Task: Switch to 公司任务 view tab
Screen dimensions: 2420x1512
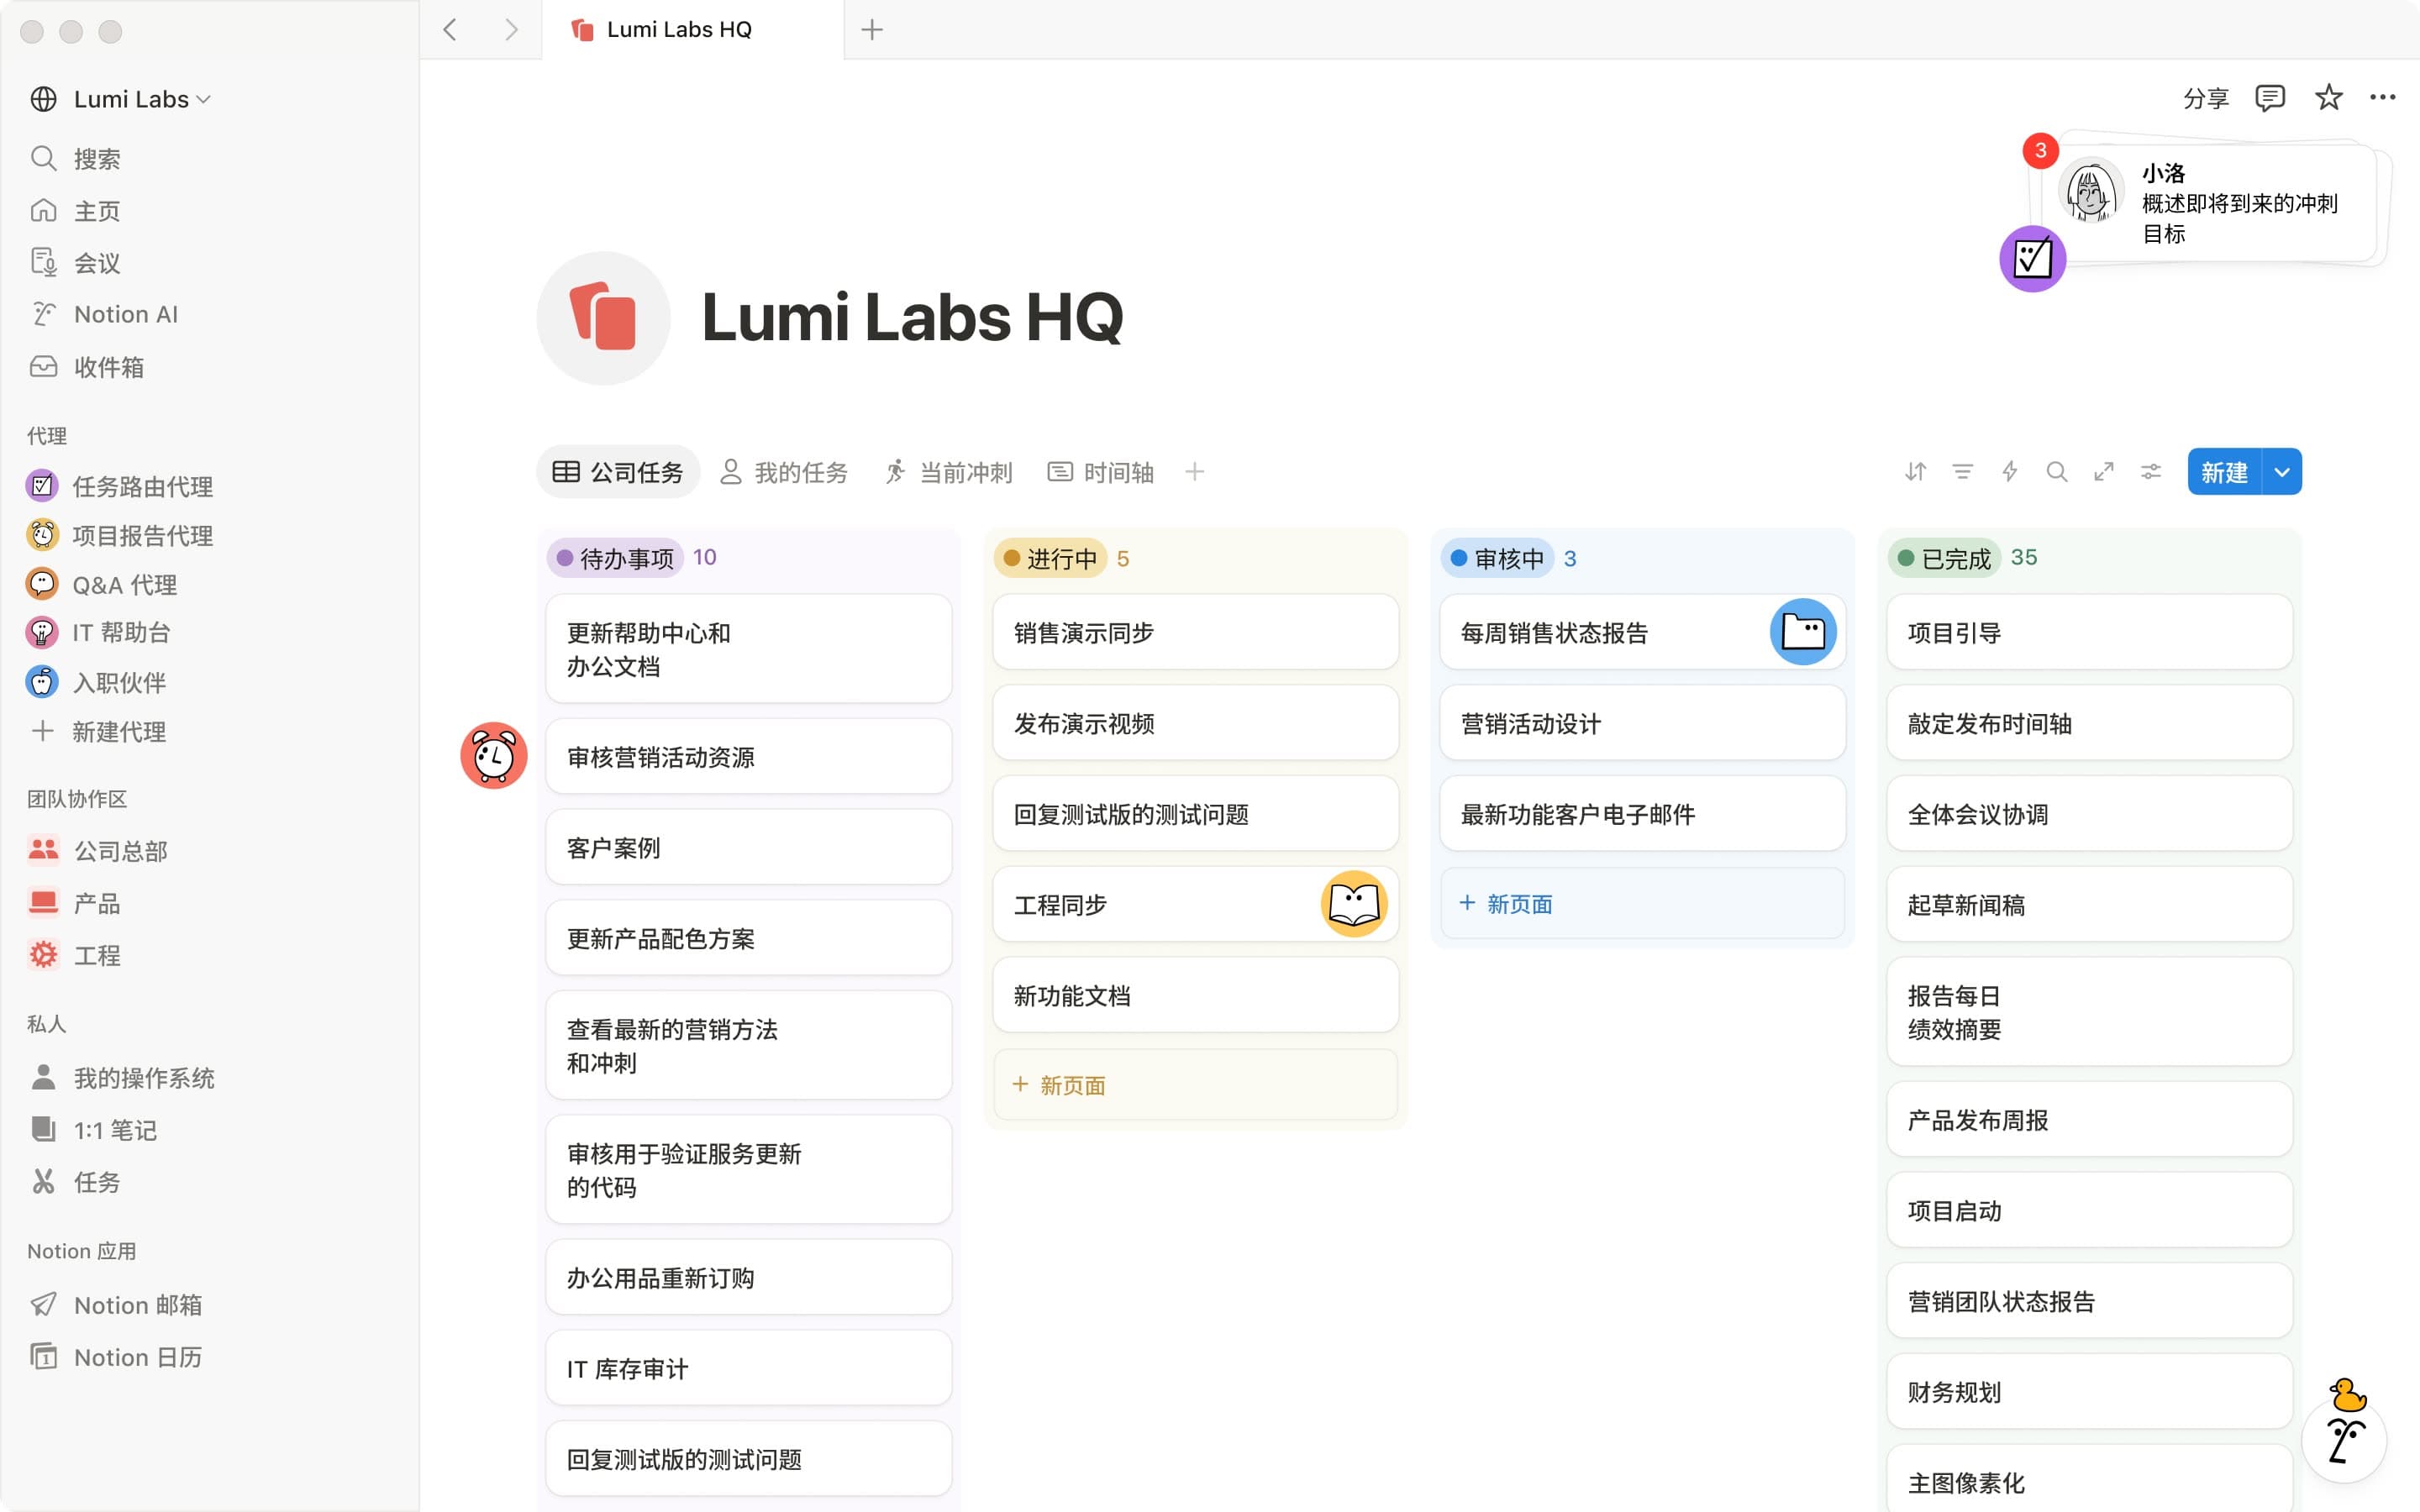Action: tap(618, 472)
